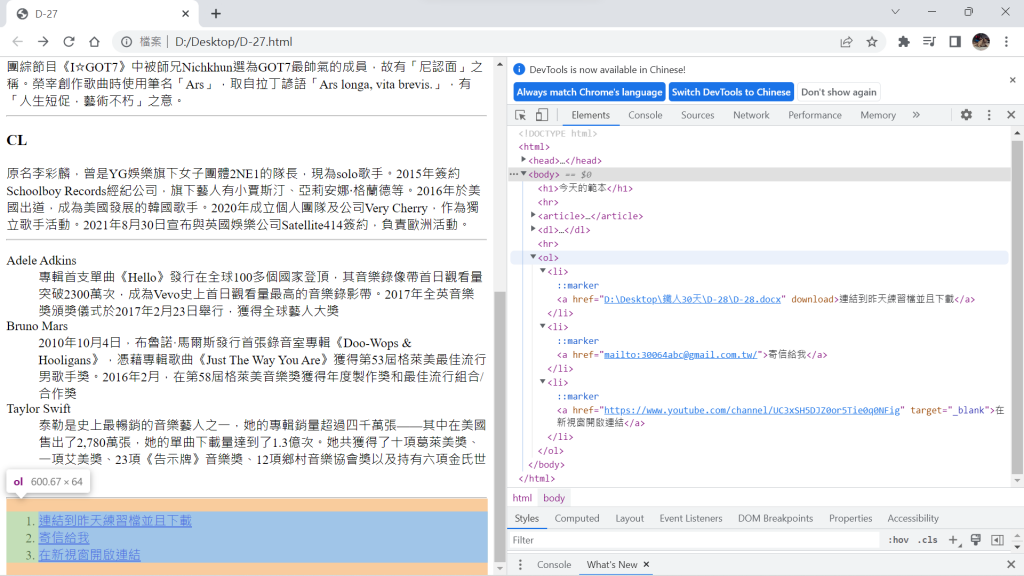Viewport: 1024px width, 576px height.
Task: Open the media control icon in toolbar
Action: (929, 42)
